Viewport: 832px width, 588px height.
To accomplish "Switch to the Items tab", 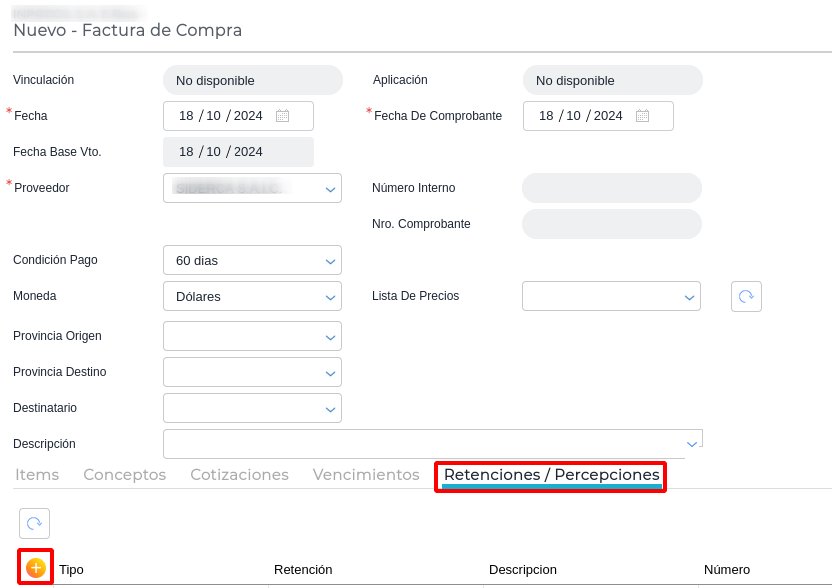I will 37,475.
